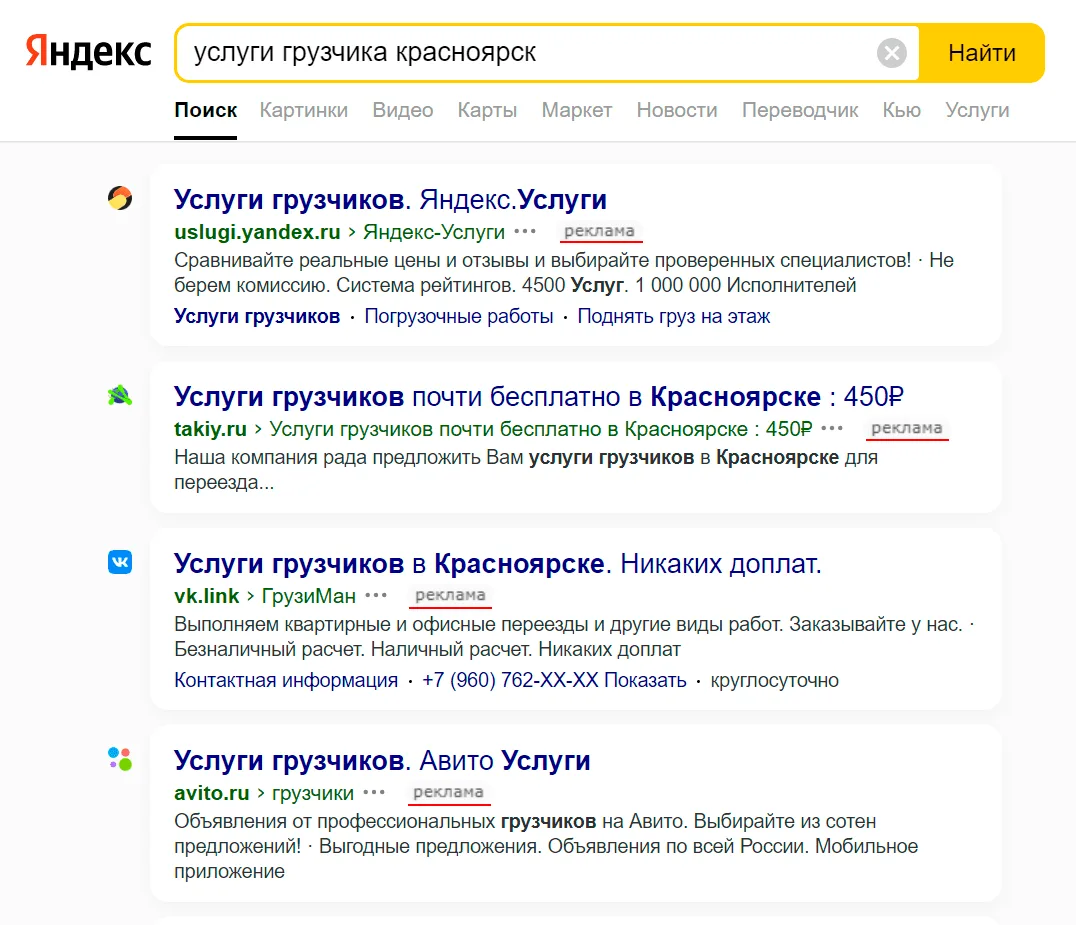This screenshot has height=925, width=1076.
Task: Open 'Услуги грузчиков. Авито Услуги' result
Action: (x=382, y=760)
